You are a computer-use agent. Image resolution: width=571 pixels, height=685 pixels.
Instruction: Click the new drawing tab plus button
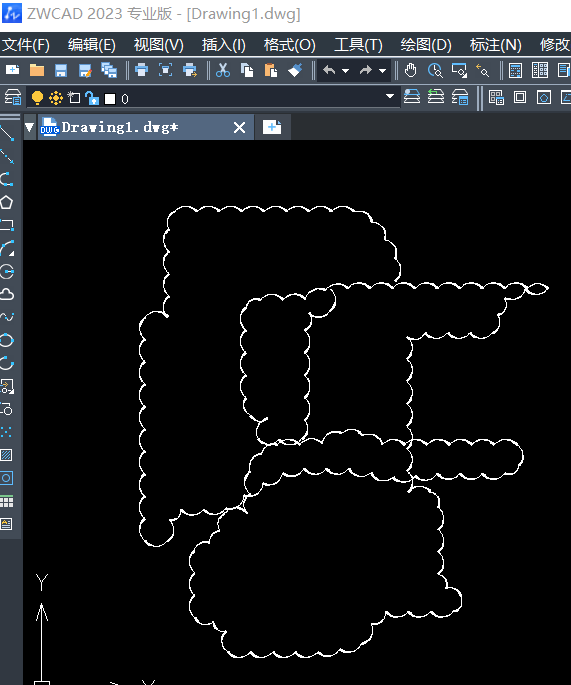(272, 128)
